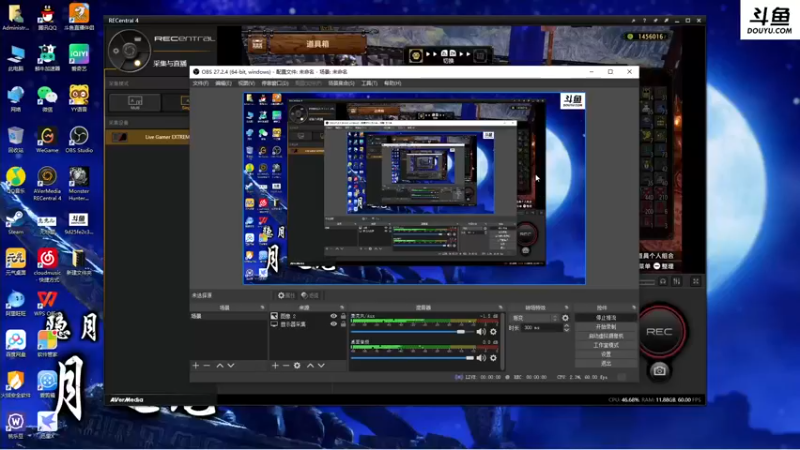Move the source down in Sources list
Viewport: 800px width, 450px height.
pyautogui.click(x=321, y=365)
